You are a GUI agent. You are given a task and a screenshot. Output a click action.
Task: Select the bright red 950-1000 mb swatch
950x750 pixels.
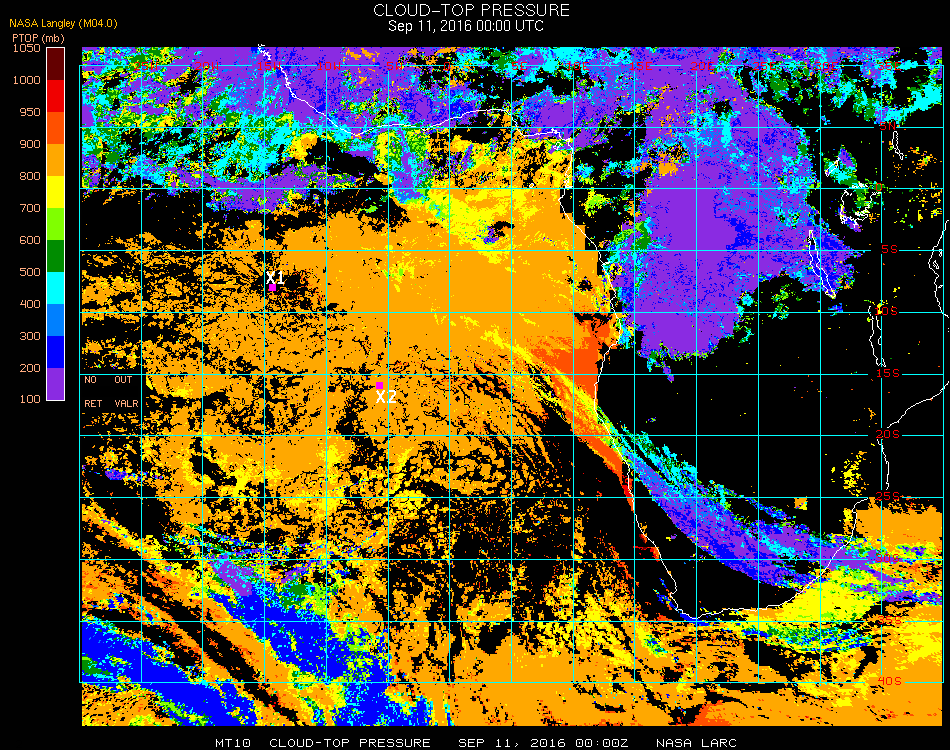tap(55, 96)
